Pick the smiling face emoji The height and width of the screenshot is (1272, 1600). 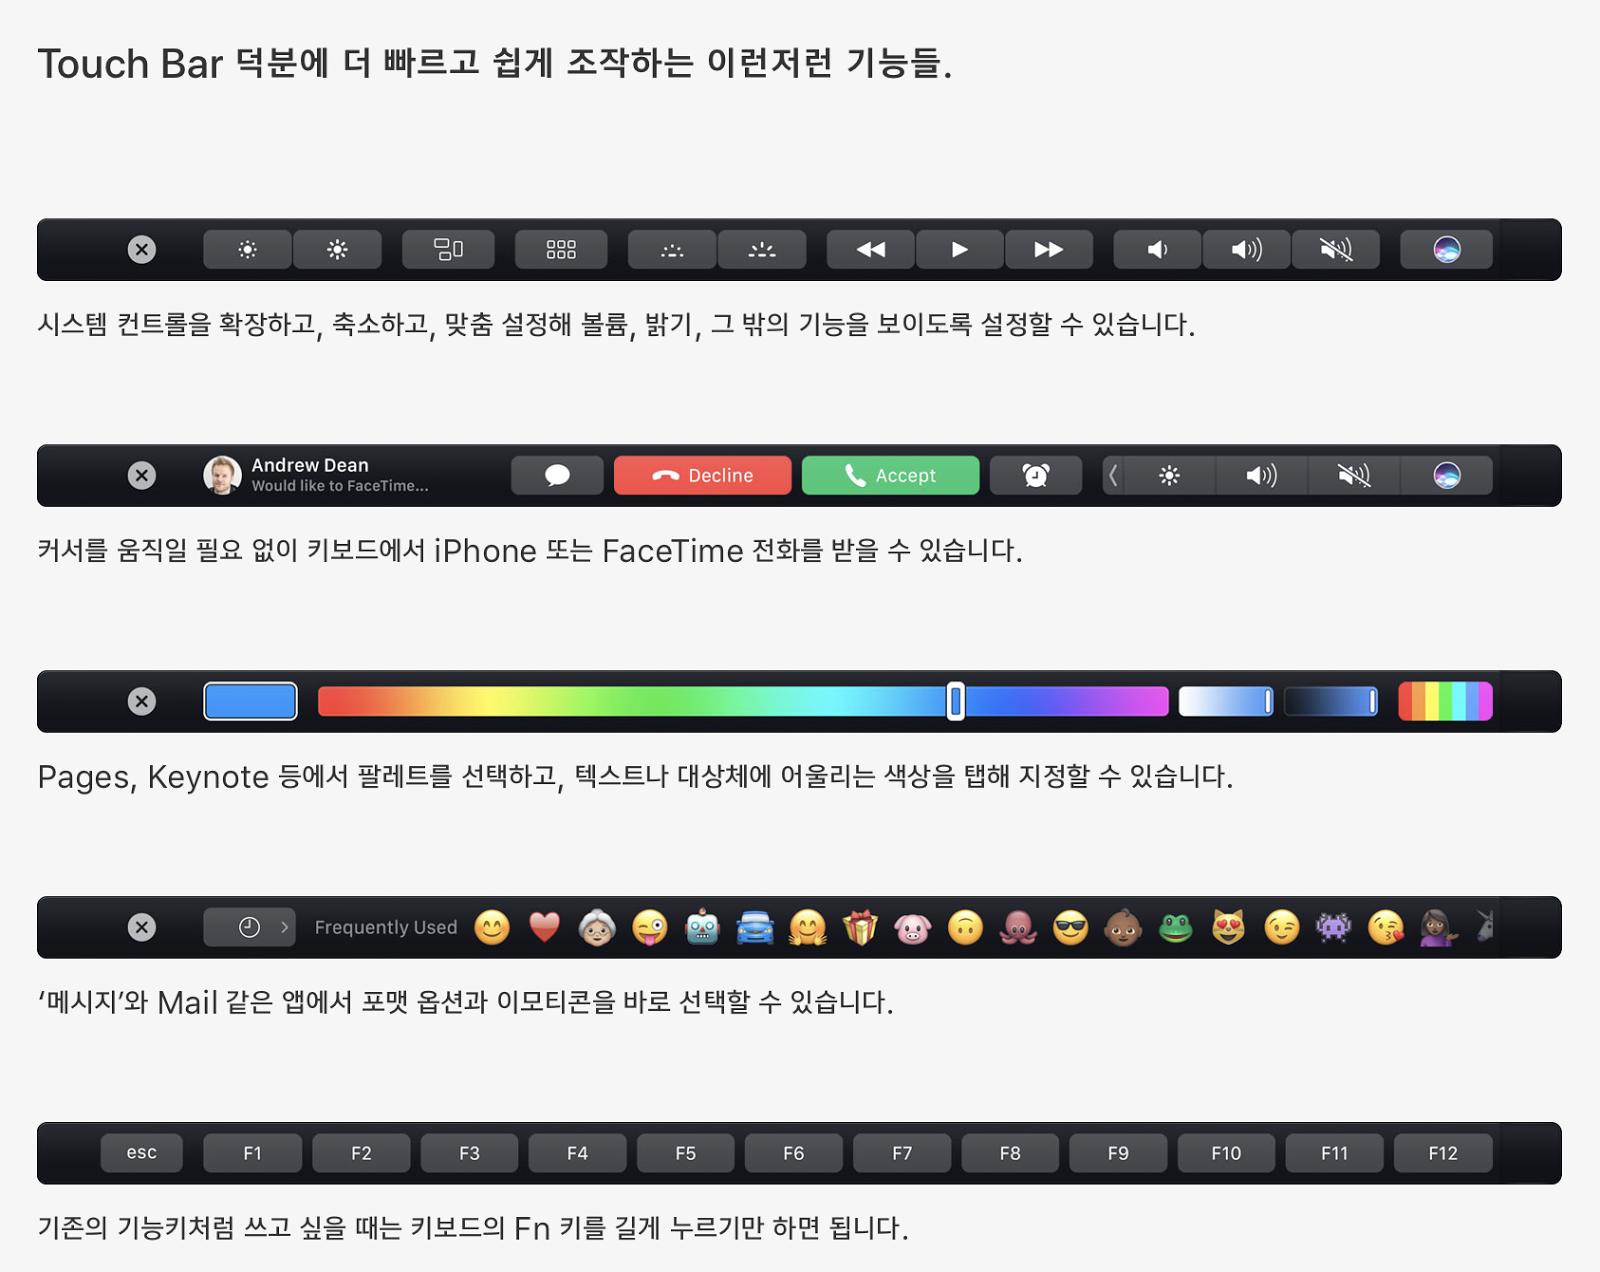(x=492, y=928)
